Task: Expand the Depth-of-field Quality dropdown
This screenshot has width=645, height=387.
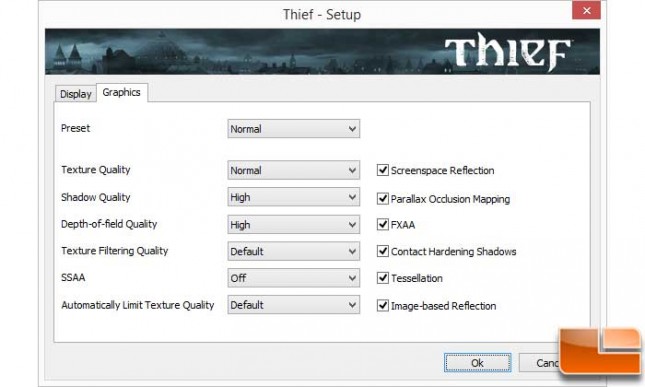Action: tap(294, 225)
